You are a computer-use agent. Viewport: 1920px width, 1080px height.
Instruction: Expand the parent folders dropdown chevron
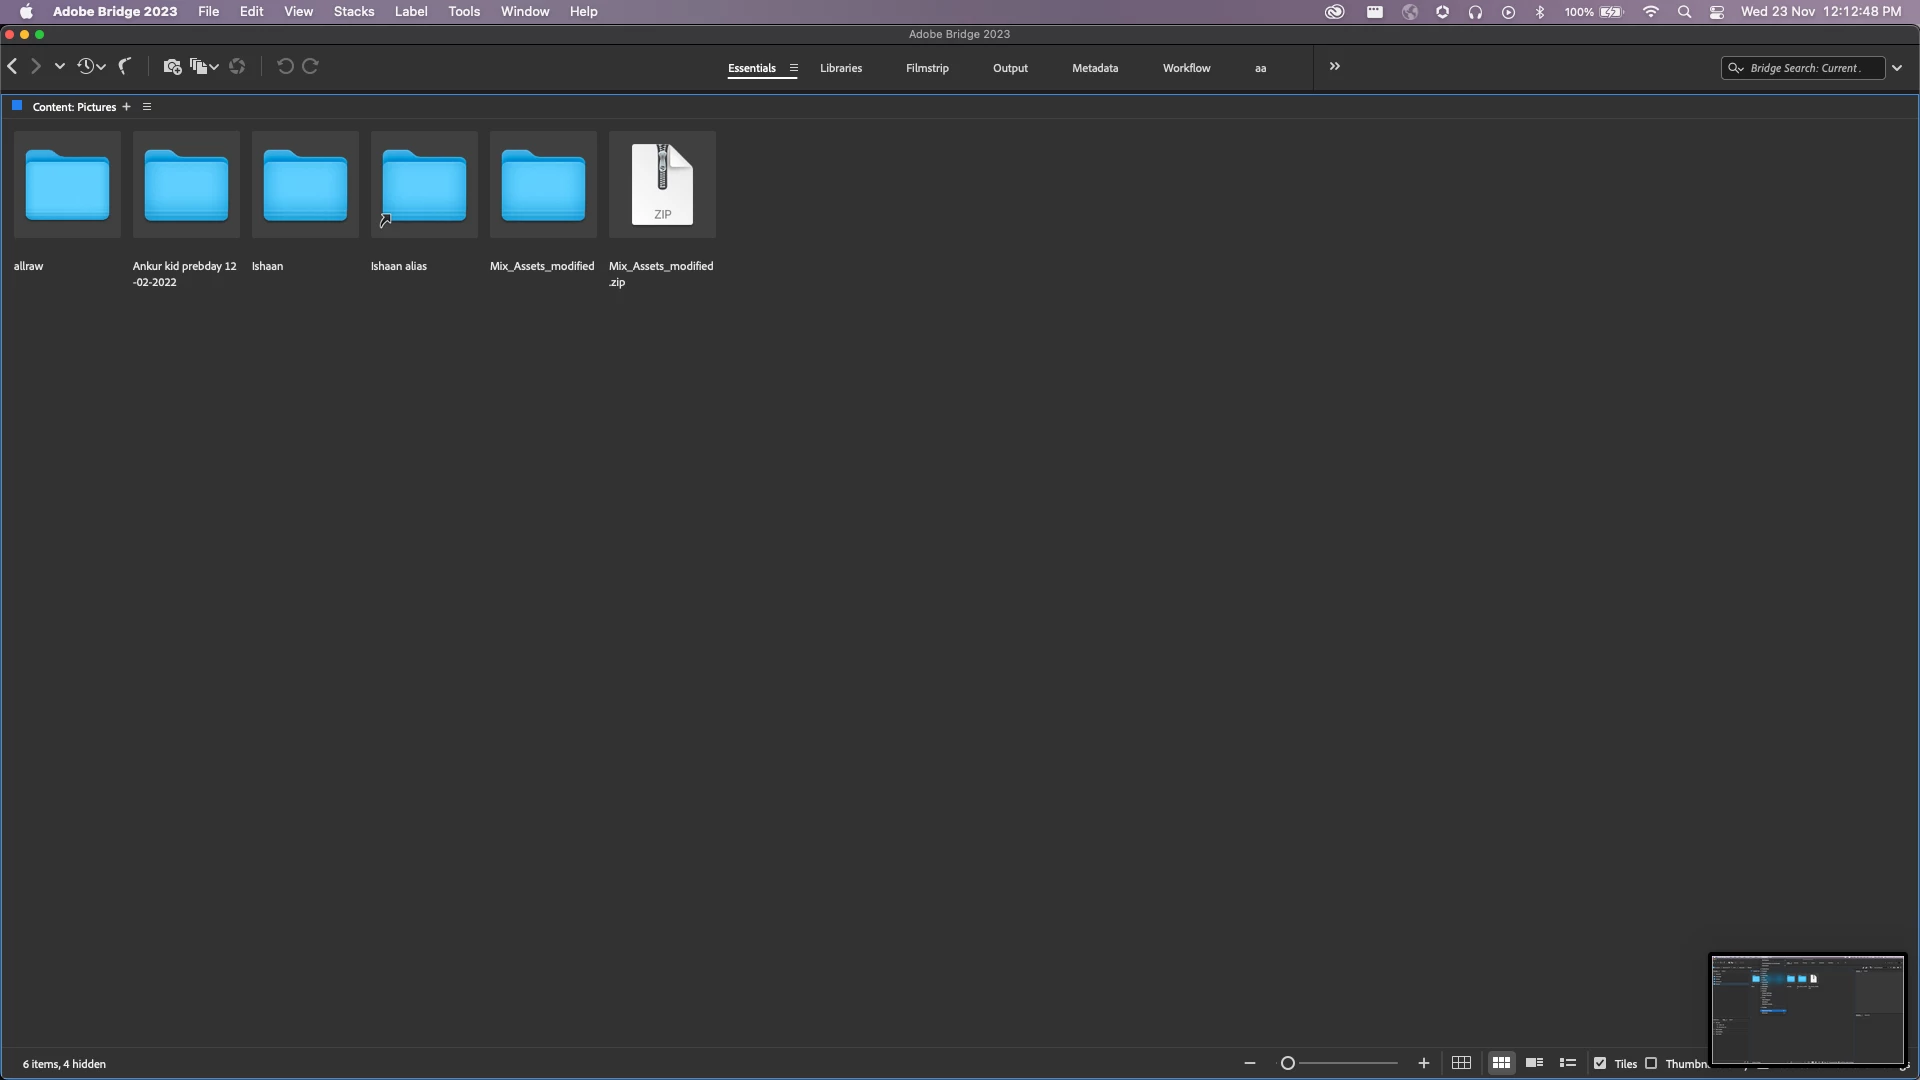pyautogui.click(x=60, y=66)
